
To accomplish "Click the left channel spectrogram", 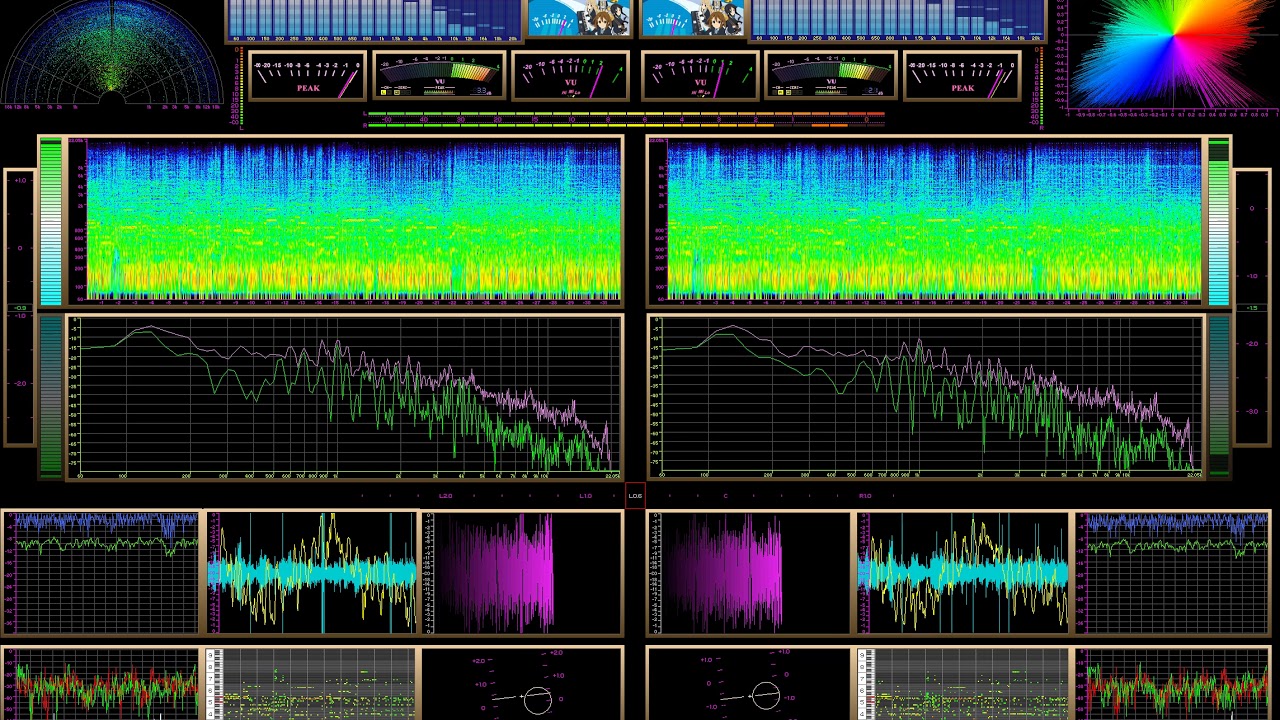I will point(343,221).
